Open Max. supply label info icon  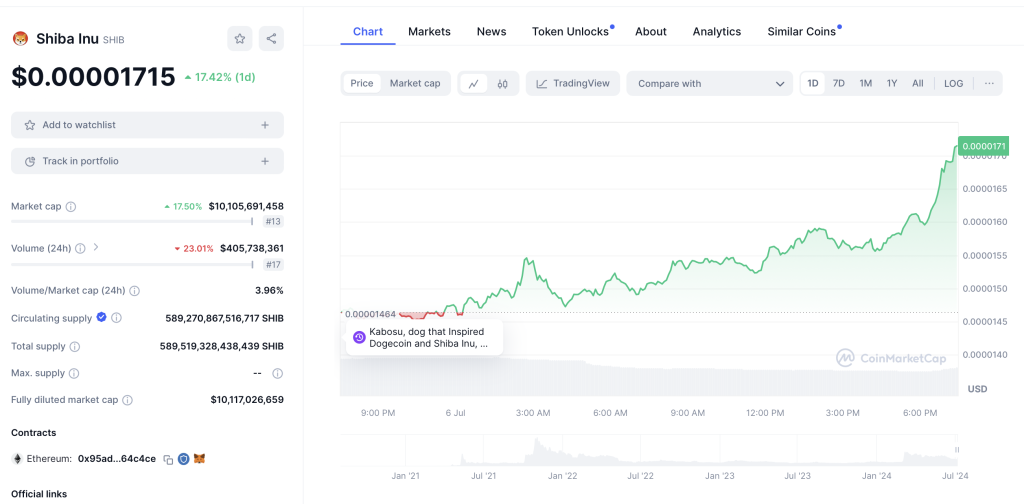pyautogui.click(x=74, y=373)
